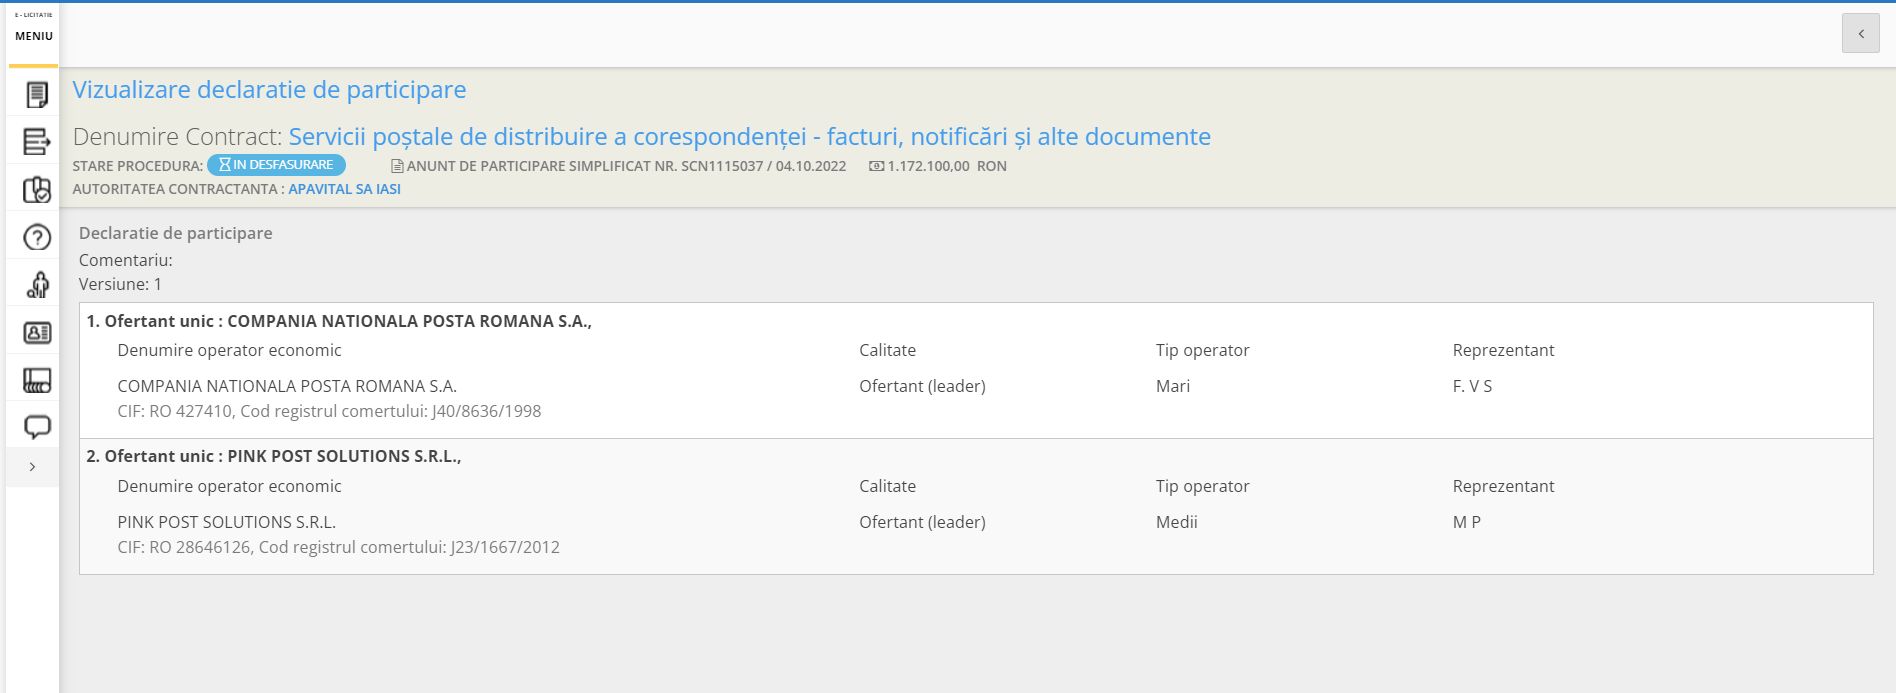Open the help question mark icon
Image resolution: width=1896 pixels, height=693 pixels.
click(x=37, y=237)
